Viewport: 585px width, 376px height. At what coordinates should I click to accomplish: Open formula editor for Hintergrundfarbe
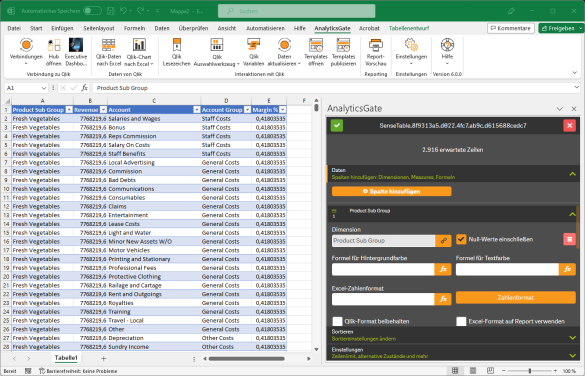tap(443, 269)
